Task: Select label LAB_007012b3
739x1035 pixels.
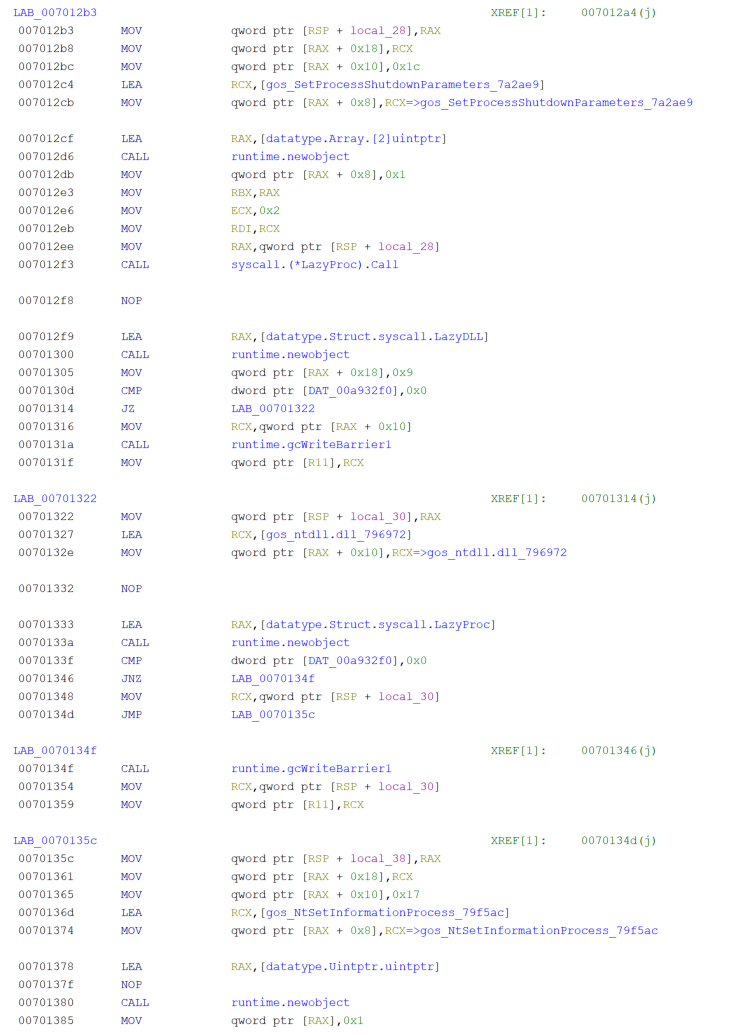Action: (x=55, y=13)
